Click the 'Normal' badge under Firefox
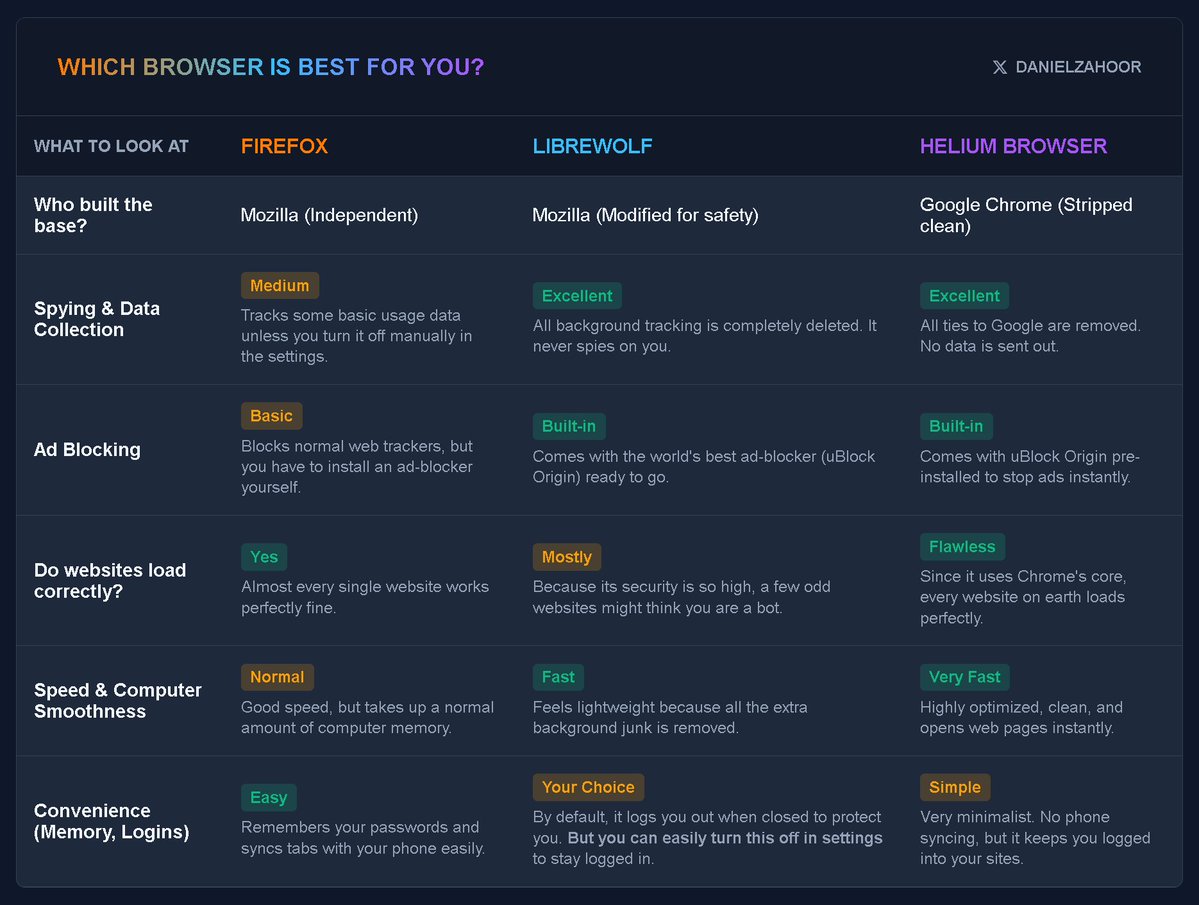The height and width of the screenshot is (905, 1199). pyautogui.click(x=277, y=677)
